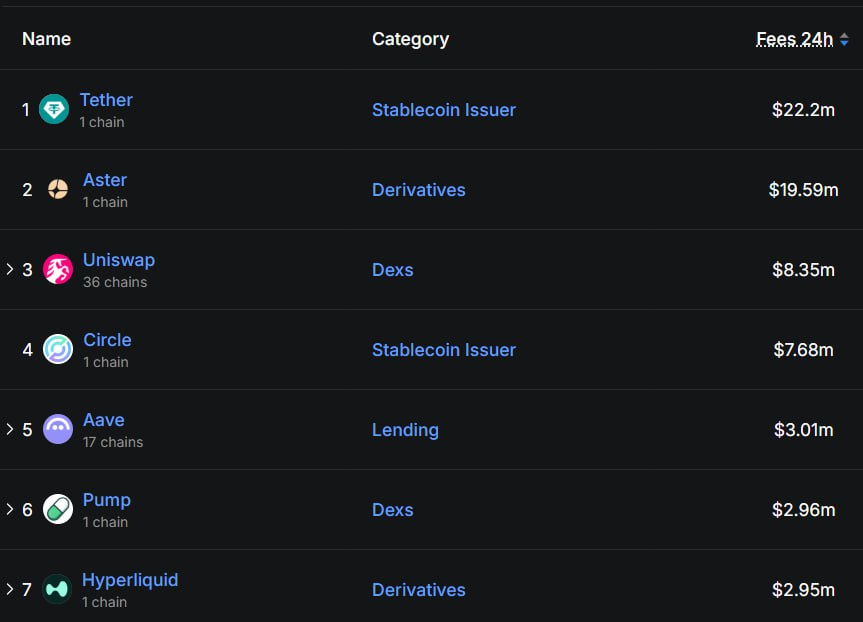Sort table by Fees 24h arrow
The image size is (863, 622).
point(845,40)
